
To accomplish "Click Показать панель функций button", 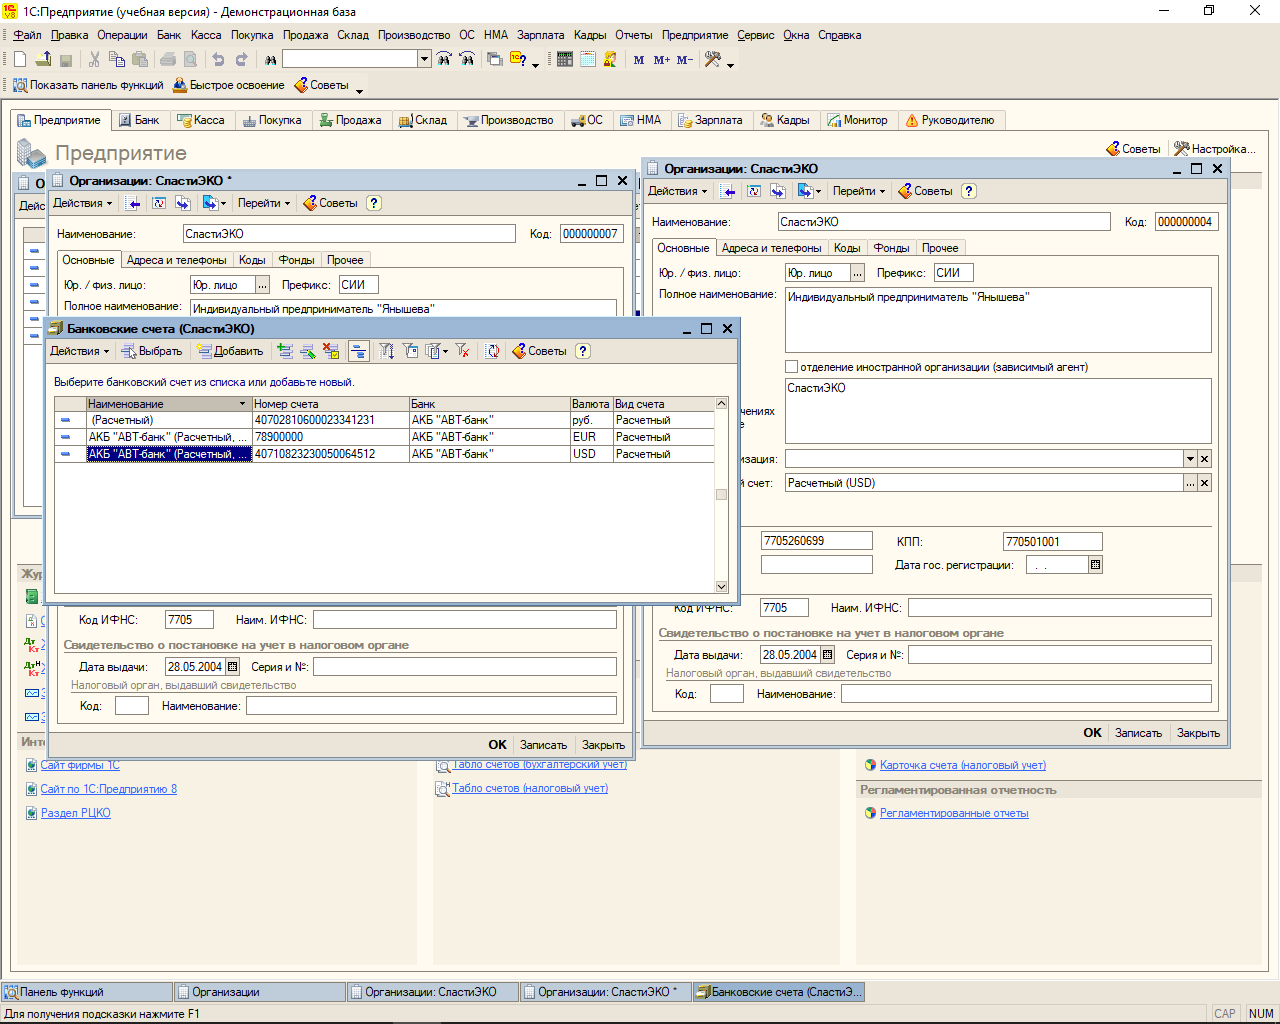I will tap(88, 85).
